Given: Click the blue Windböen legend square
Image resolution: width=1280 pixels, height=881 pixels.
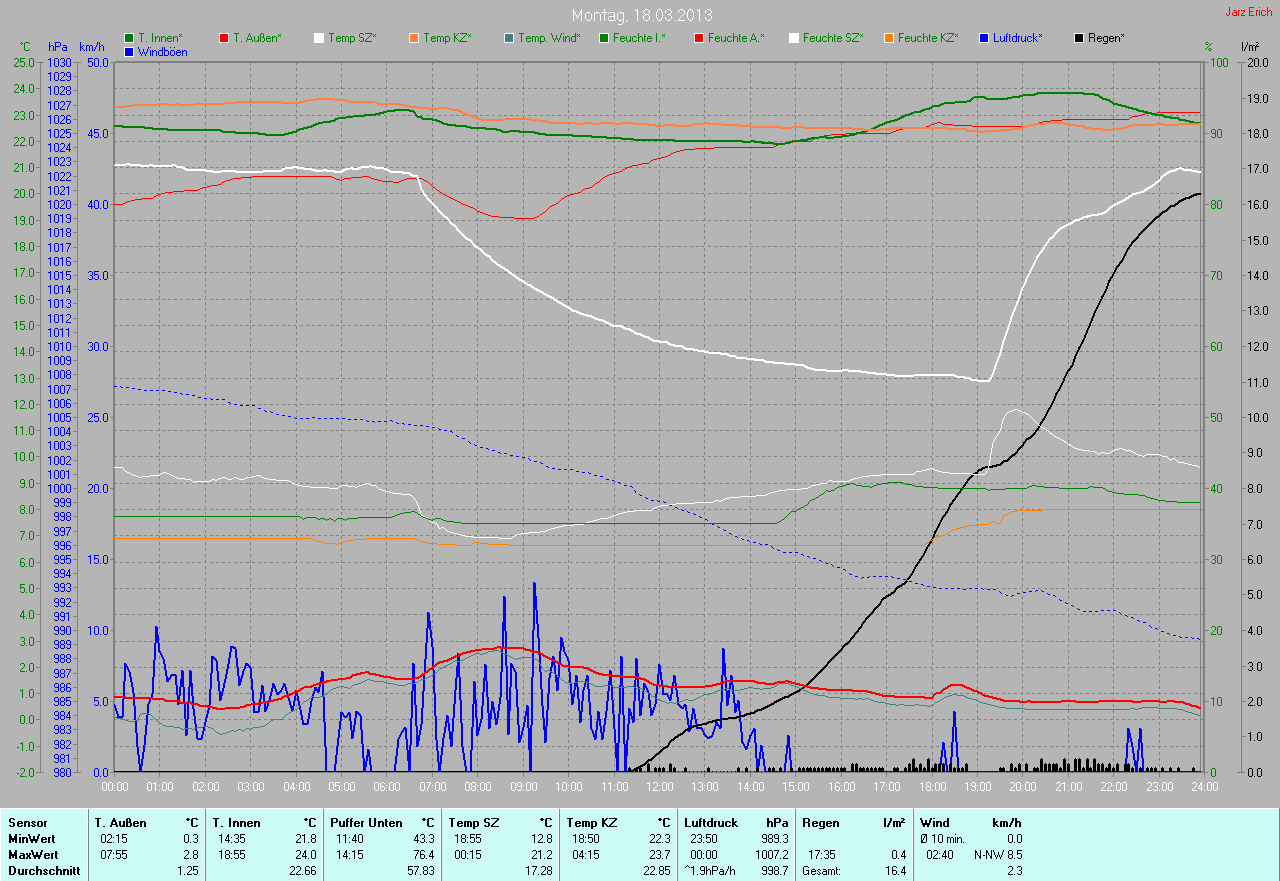Looking at the screenshot, I should pos(129,51).
